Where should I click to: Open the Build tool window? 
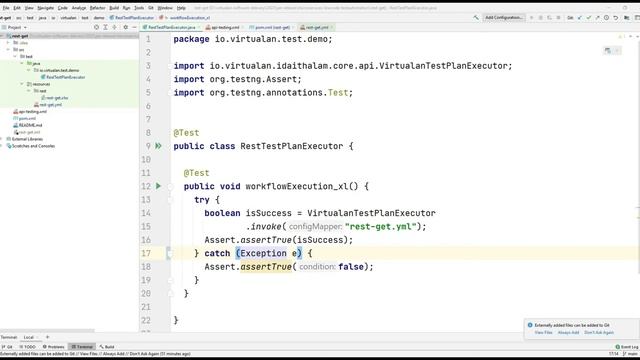(107, 347)
